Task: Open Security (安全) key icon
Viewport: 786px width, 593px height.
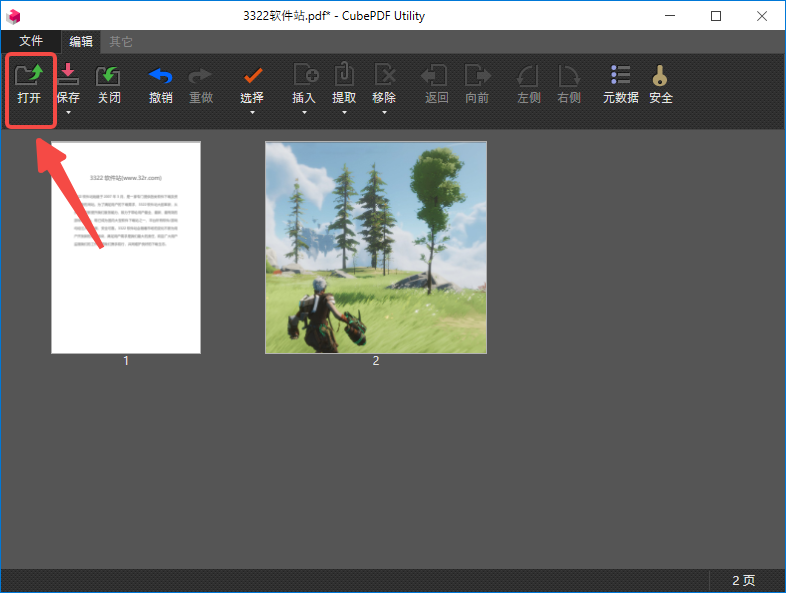Action: click(660, 75)
